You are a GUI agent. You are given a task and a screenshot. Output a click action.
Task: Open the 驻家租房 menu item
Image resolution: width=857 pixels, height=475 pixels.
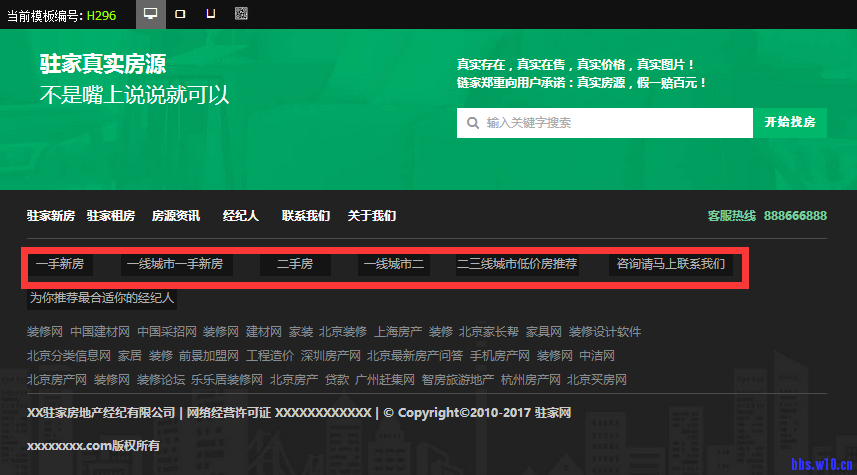pos(111,216)
